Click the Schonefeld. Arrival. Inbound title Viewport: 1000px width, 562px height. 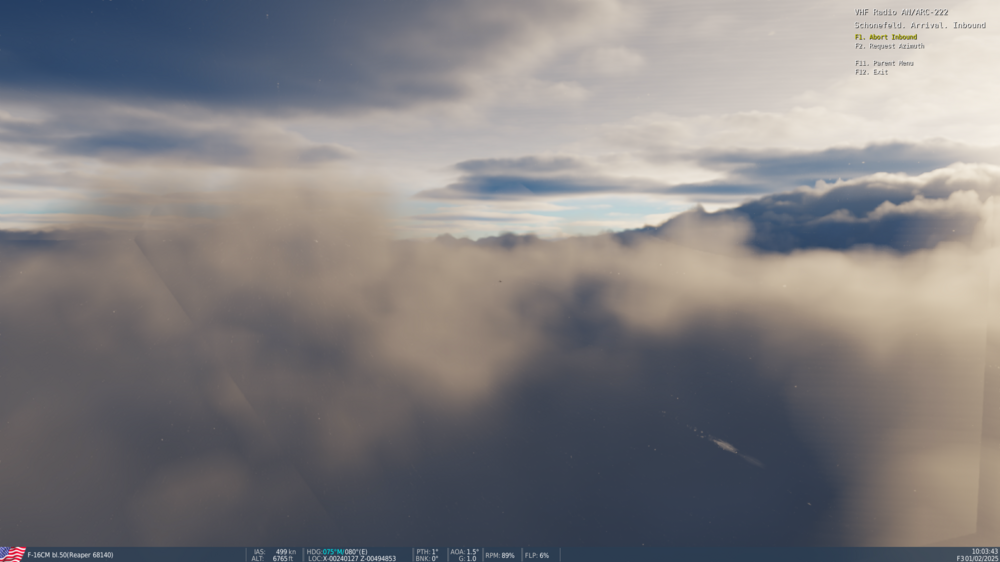920,26
